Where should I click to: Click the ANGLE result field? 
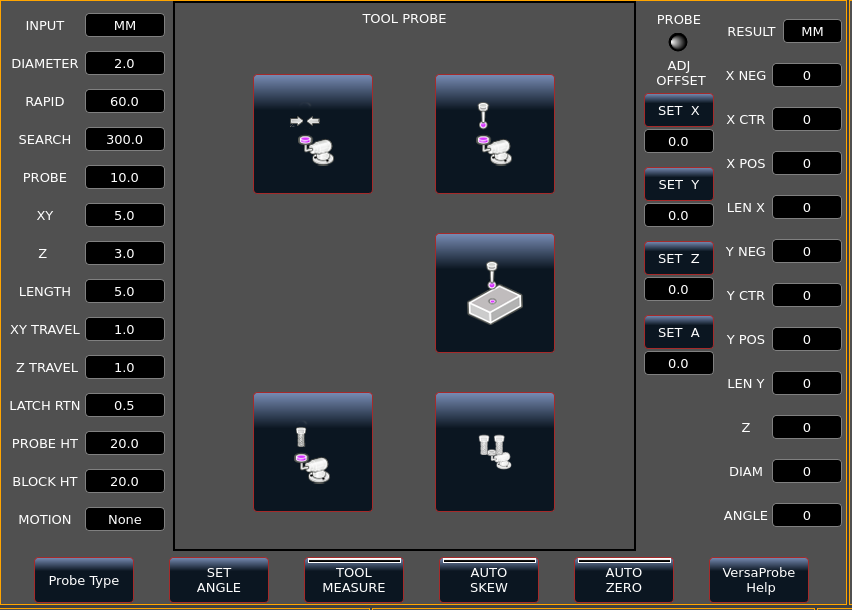point(807,515)
